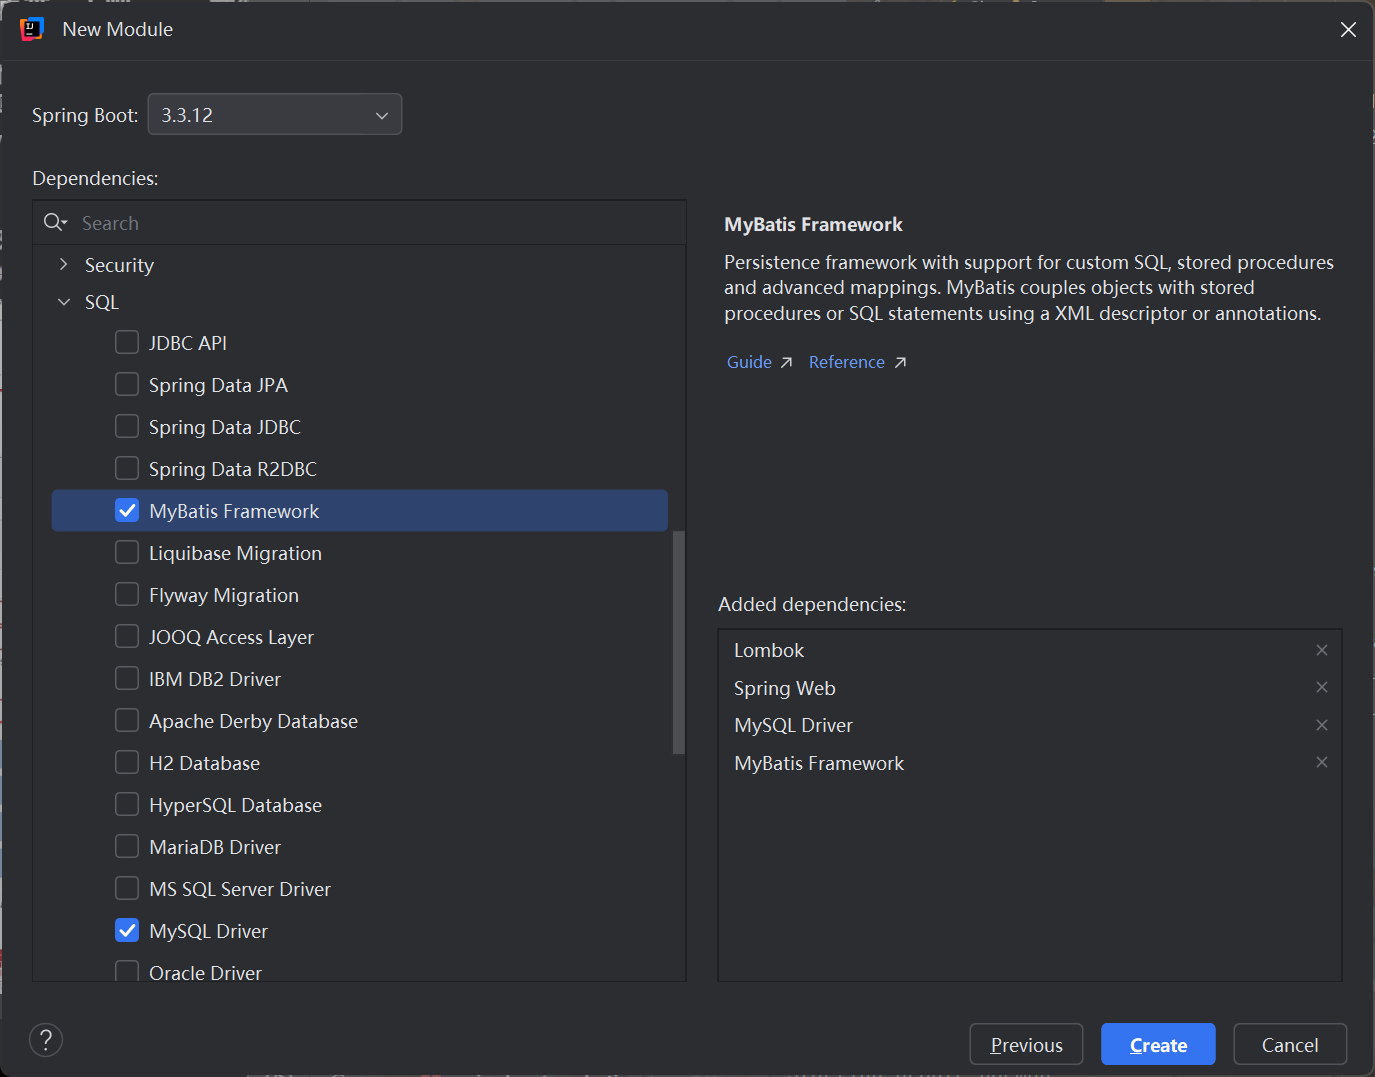Viewport: 1375px width, 1077px height.
Task: Open the MyBatis Reference link
Action: coord(846,362)
